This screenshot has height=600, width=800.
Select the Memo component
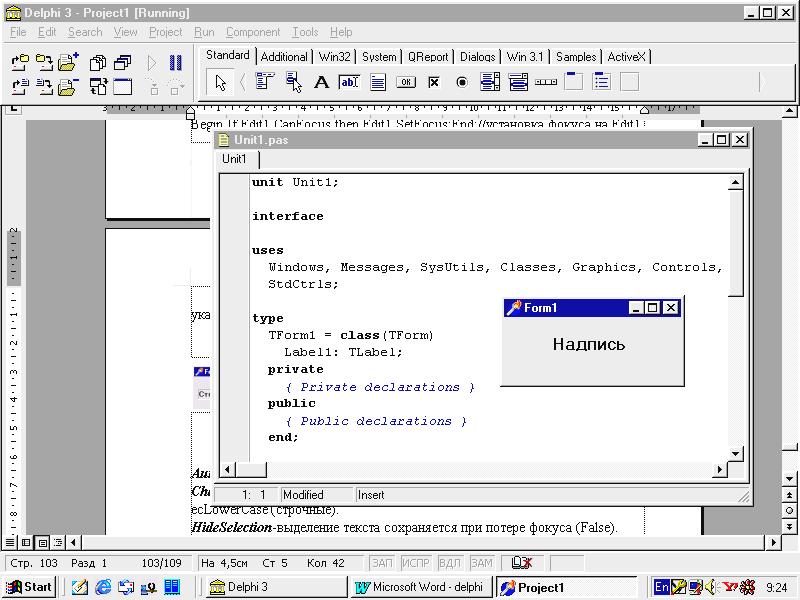click(x=378, y=82)
